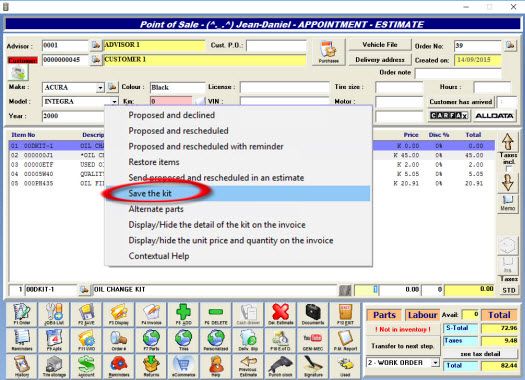Click the Help person icon
This screenshot has width=525, height=380.
tap(216, 366)
